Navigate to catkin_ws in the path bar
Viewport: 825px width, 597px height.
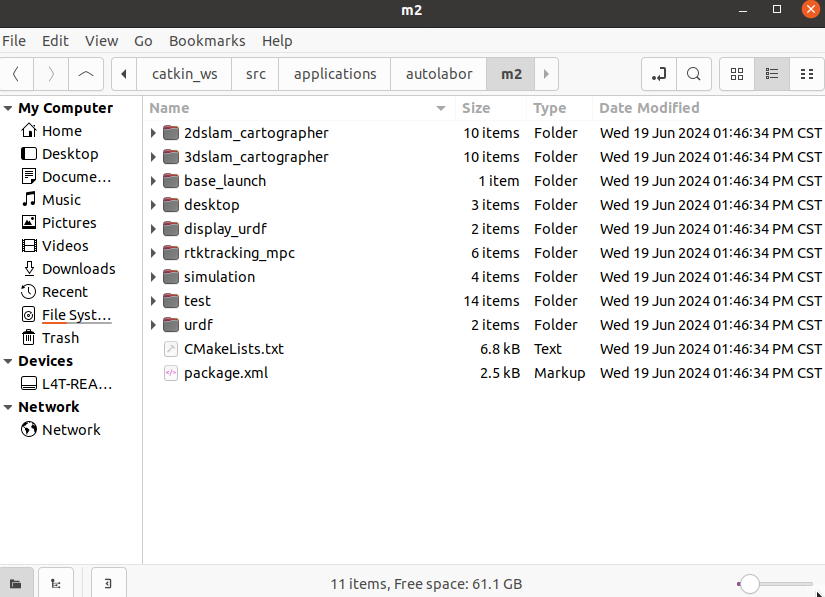click(x=184, y=74)
